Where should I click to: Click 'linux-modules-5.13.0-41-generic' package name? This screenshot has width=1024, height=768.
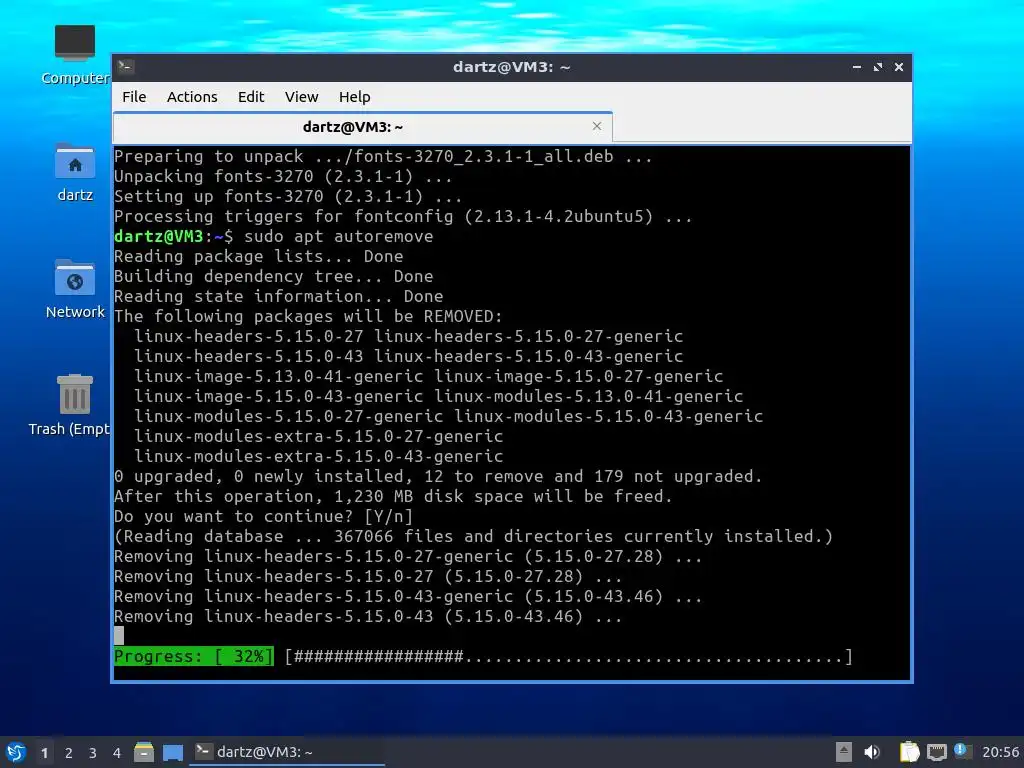588,396
